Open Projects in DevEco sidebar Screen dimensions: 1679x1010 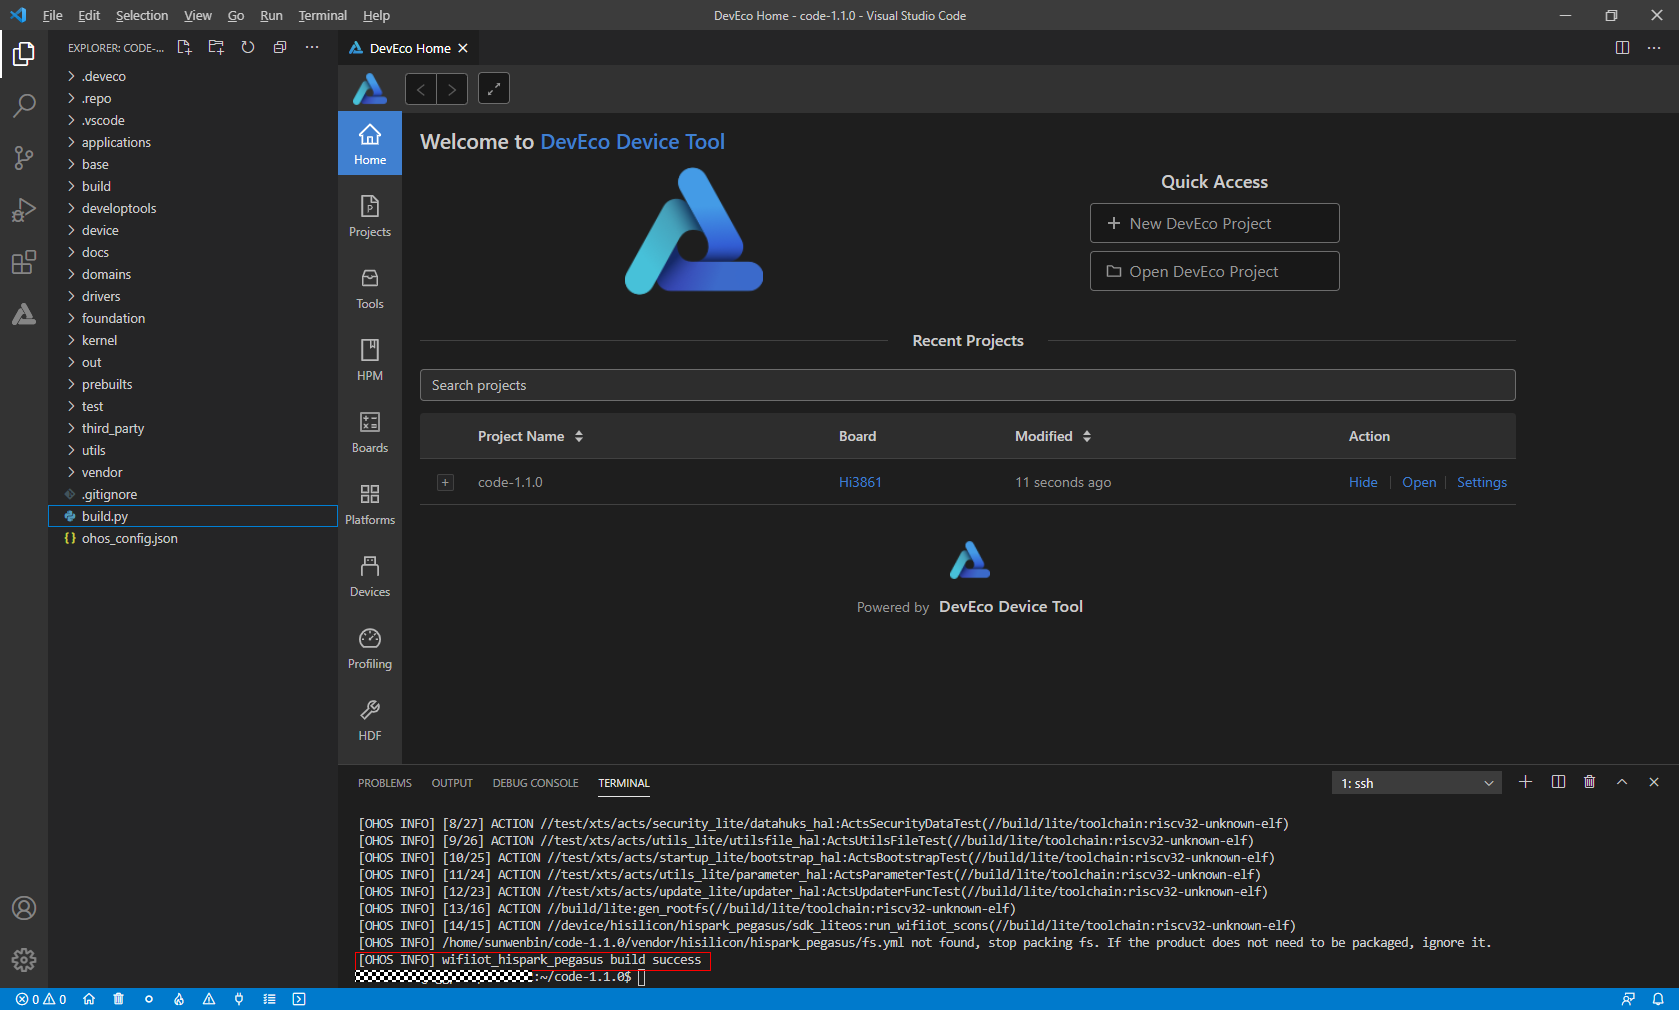(x=370, y=216)
